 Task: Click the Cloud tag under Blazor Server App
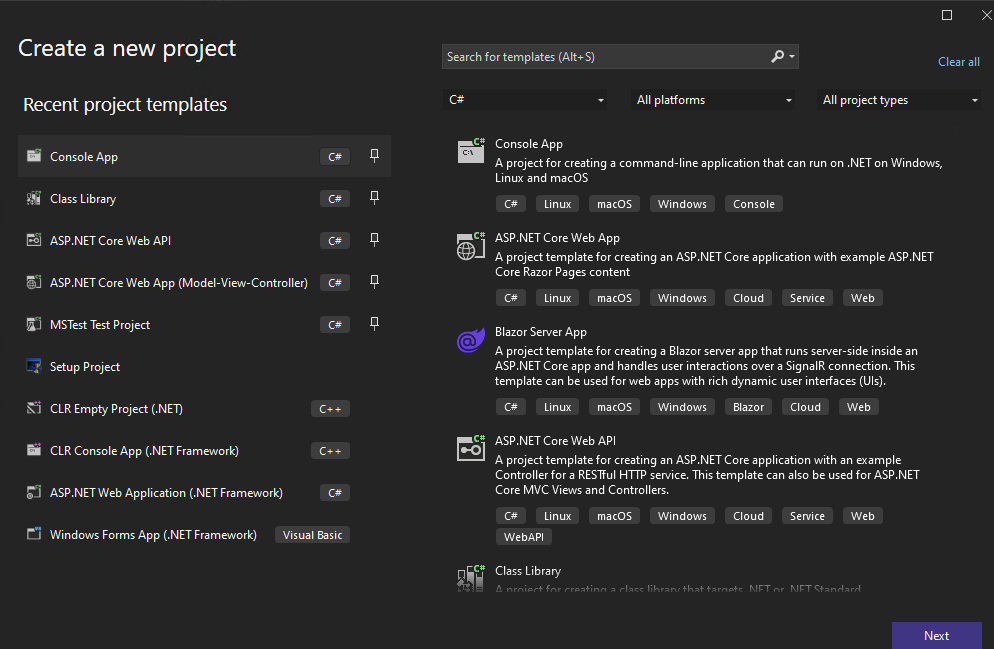805,407
